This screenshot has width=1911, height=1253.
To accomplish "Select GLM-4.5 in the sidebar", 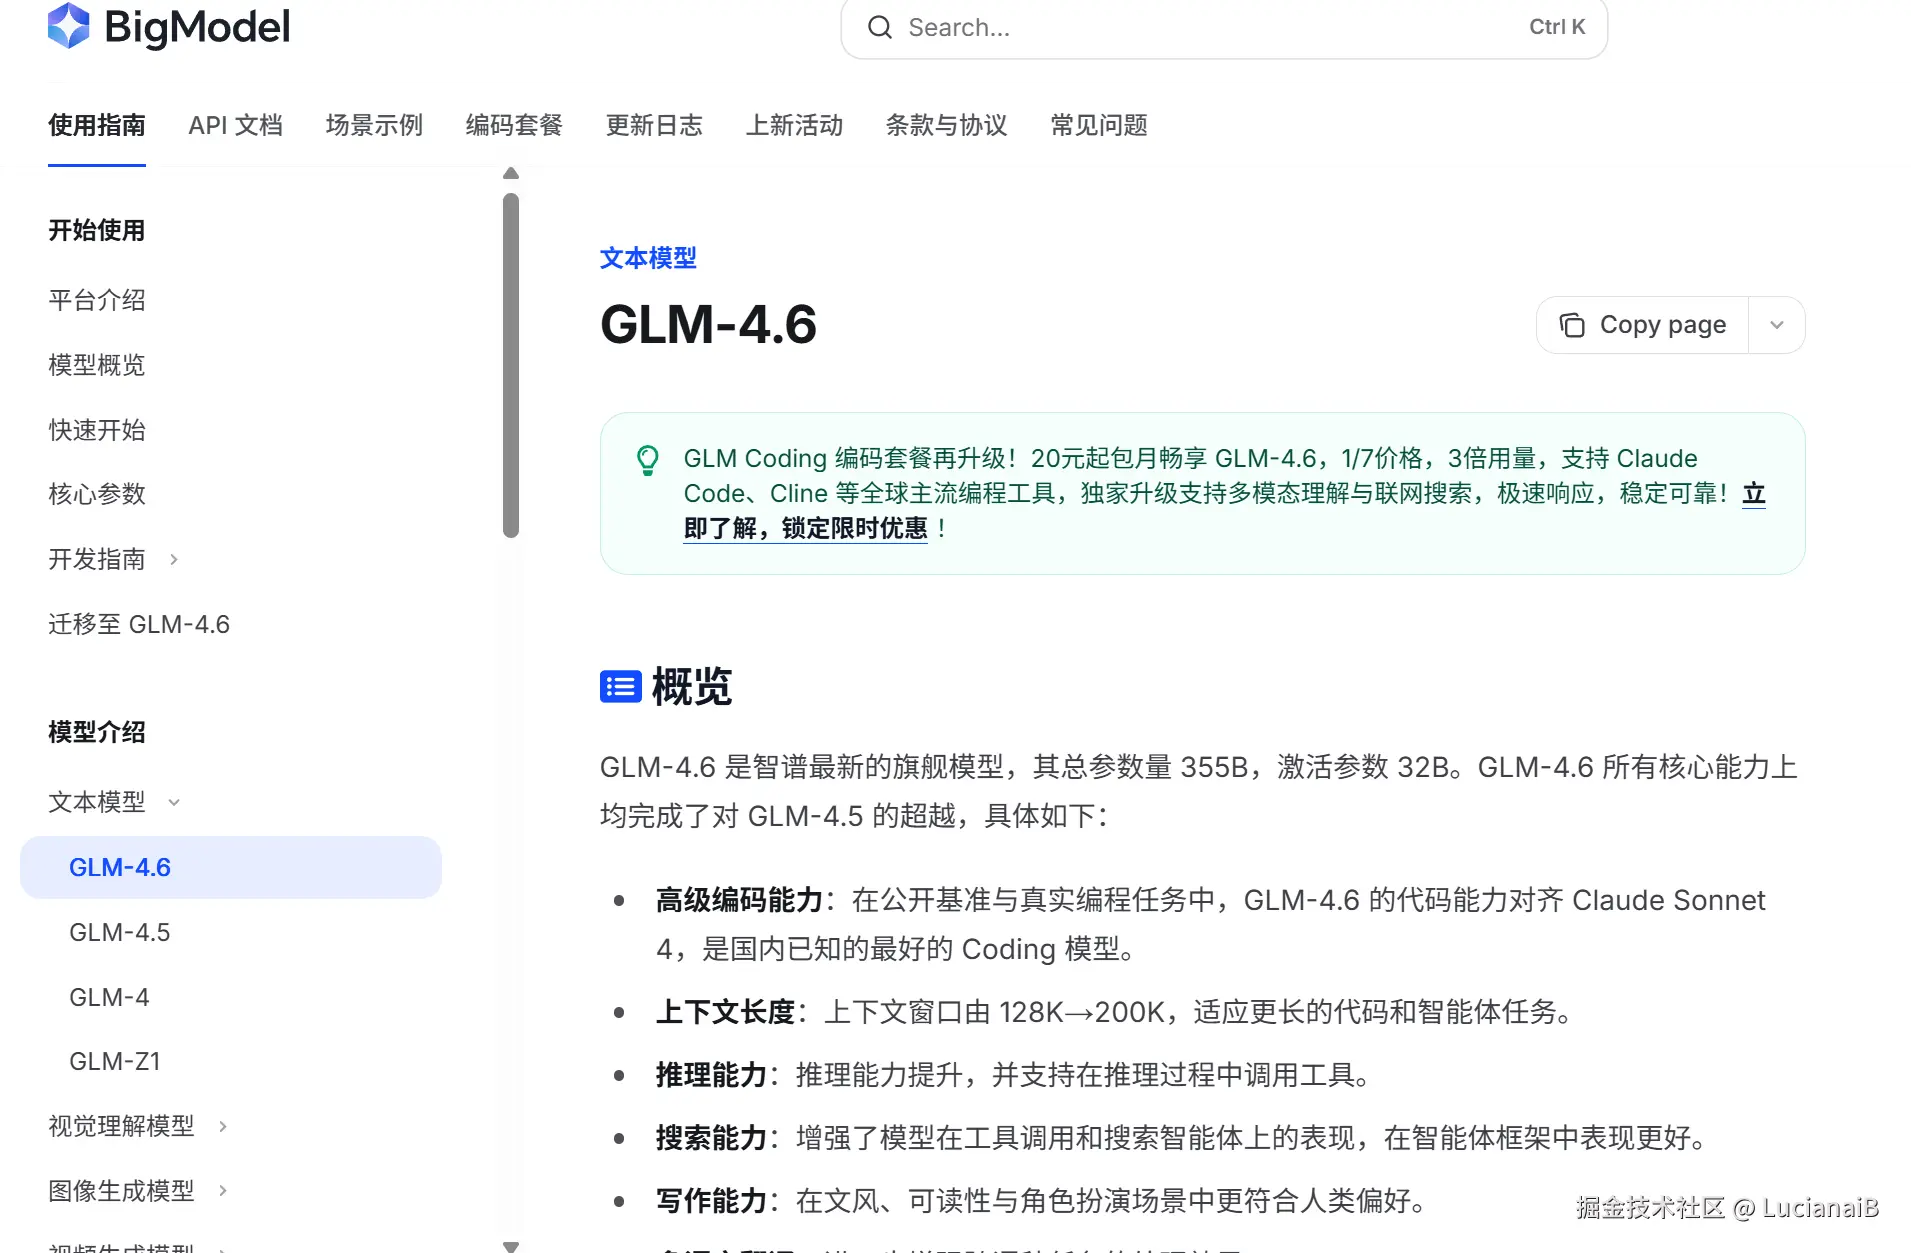I will point(120,932).
